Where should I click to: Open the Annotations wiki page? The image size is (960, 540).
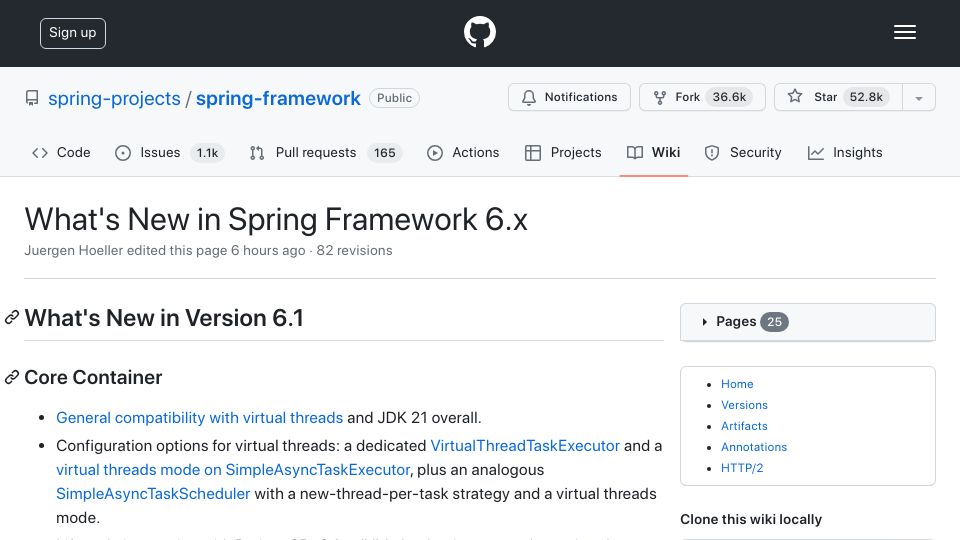[x=754, y=447]
